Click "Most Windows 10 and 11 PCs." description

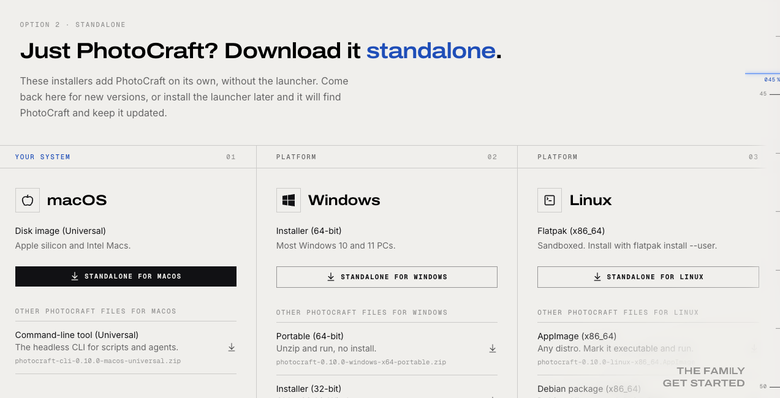pos(336,246)
